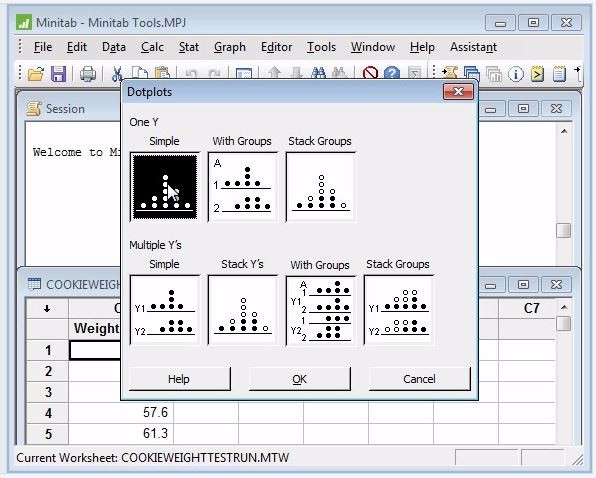The image size is (596, 478).
Task: Click the worksheet data direction arrow cell
Action: pyautogui.click(x=47, y=309)
